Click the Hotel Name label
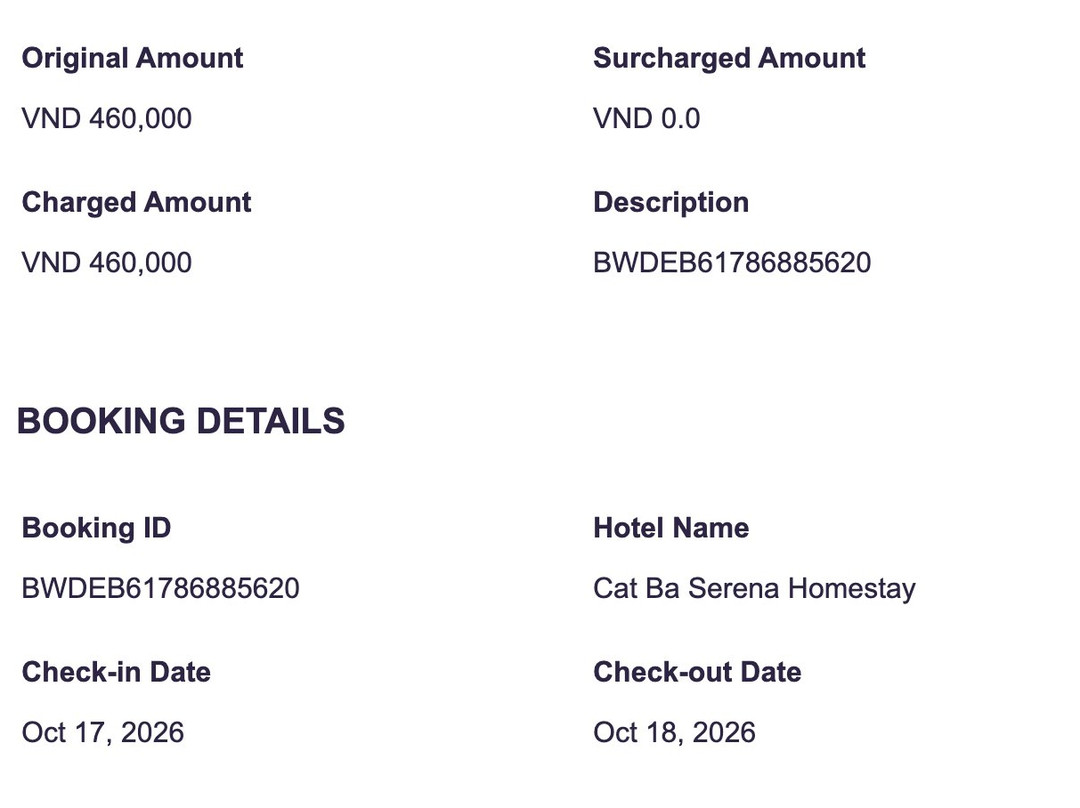The image size is (1080, 808). (x=671, y=528)
